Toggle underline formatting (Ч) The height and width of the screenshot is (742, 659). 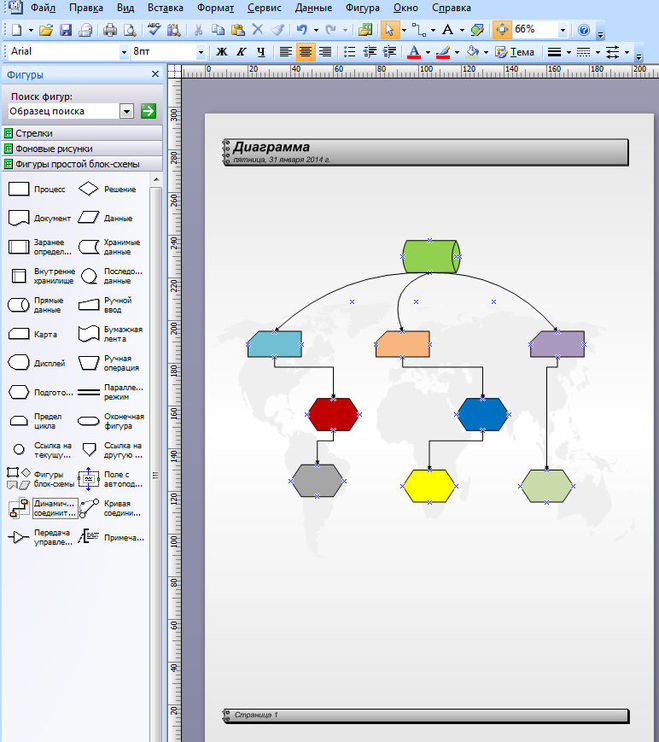(x=260, y=52)
